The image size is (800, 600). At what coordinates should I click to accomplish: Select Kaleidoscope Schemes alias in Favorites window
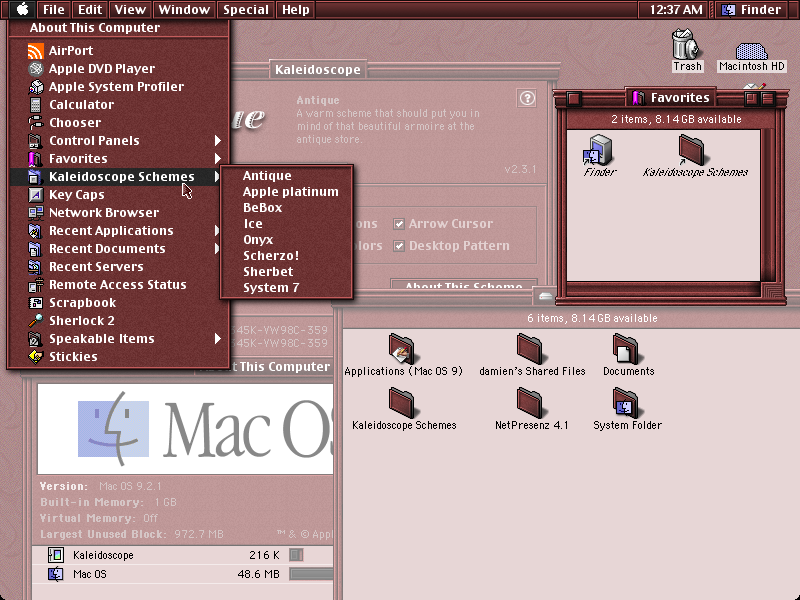point(692,149)
